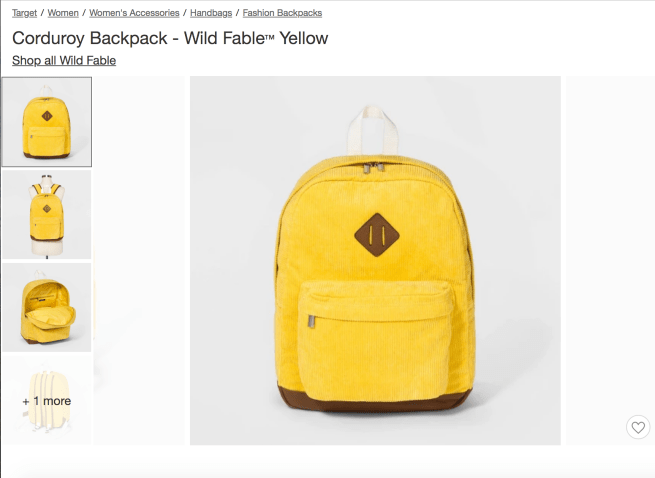
Task: Click the Corduroy Backpack product title
Action: pyautogui.click(x=170, y=38)
